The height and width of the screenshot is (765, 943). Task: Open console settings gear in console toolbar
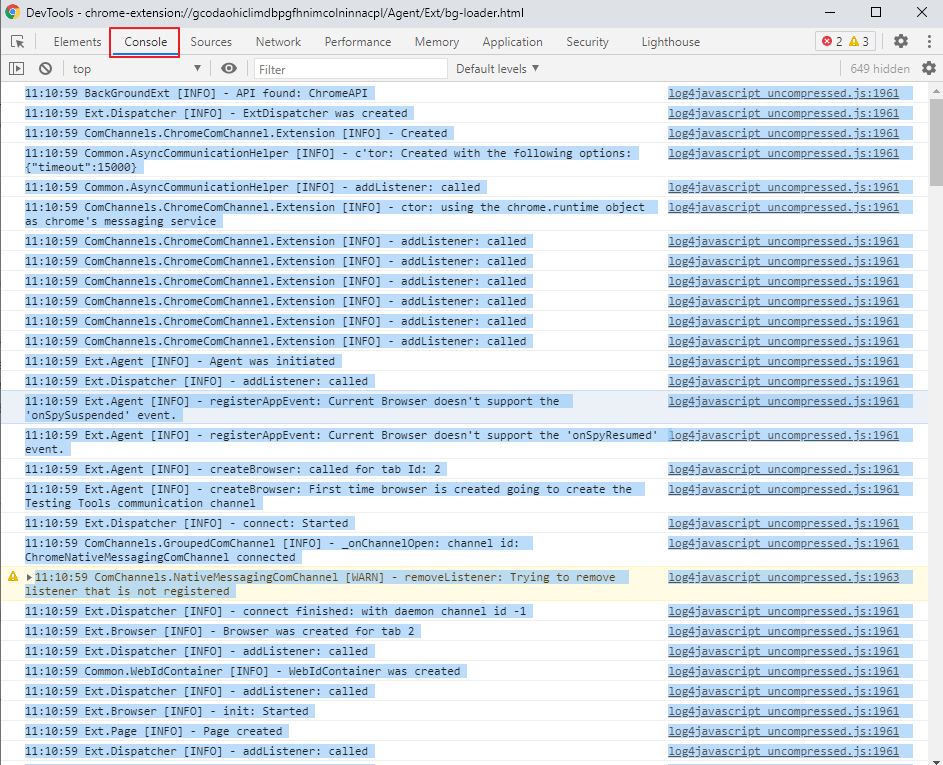[x=929, y=68]
